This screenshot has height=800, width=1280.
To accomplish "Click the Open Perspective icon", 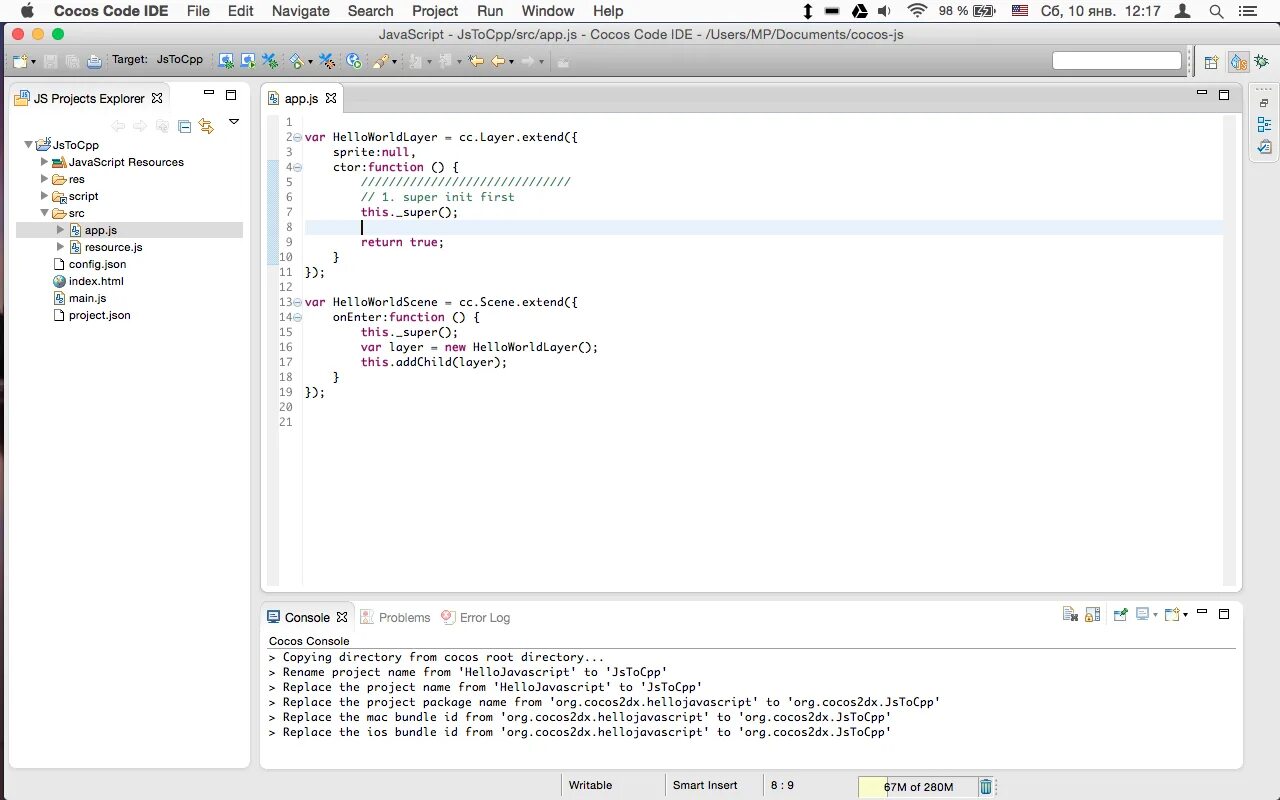I will click(1211, 62).
